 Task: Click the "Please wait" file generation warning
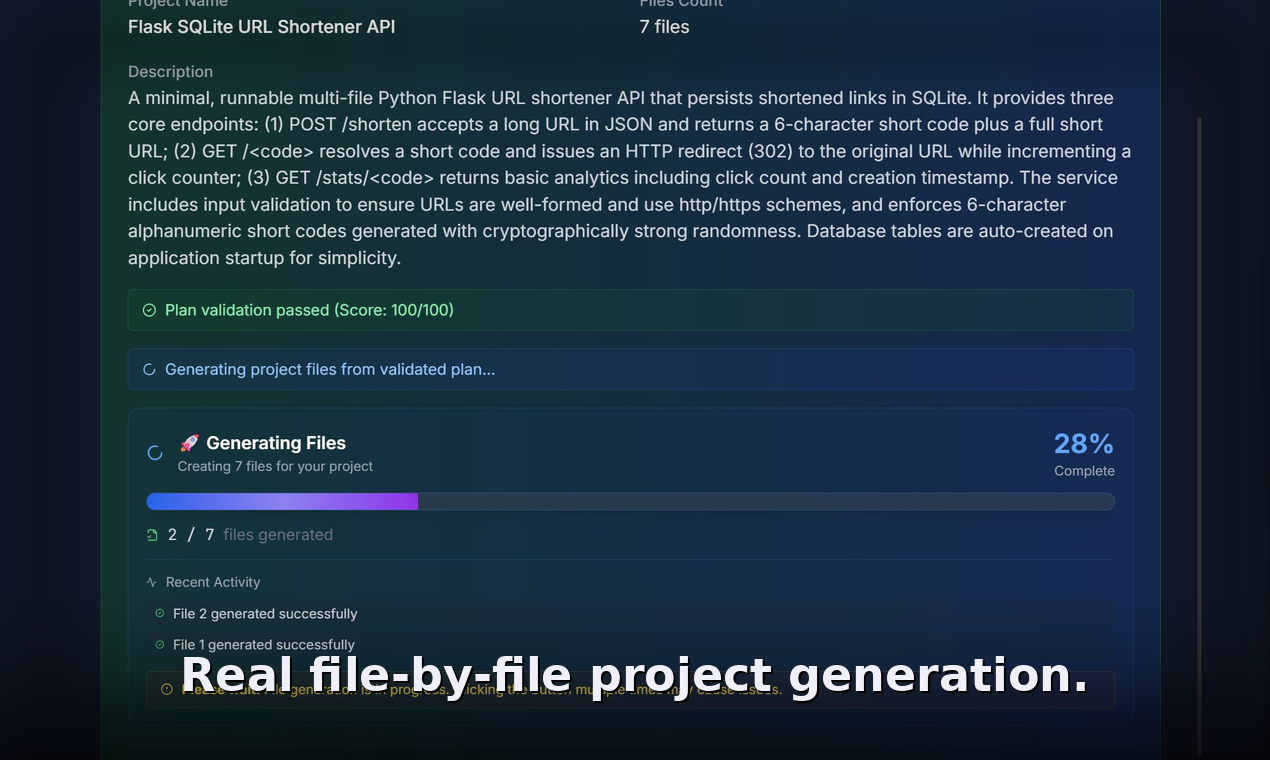(630, 689)
